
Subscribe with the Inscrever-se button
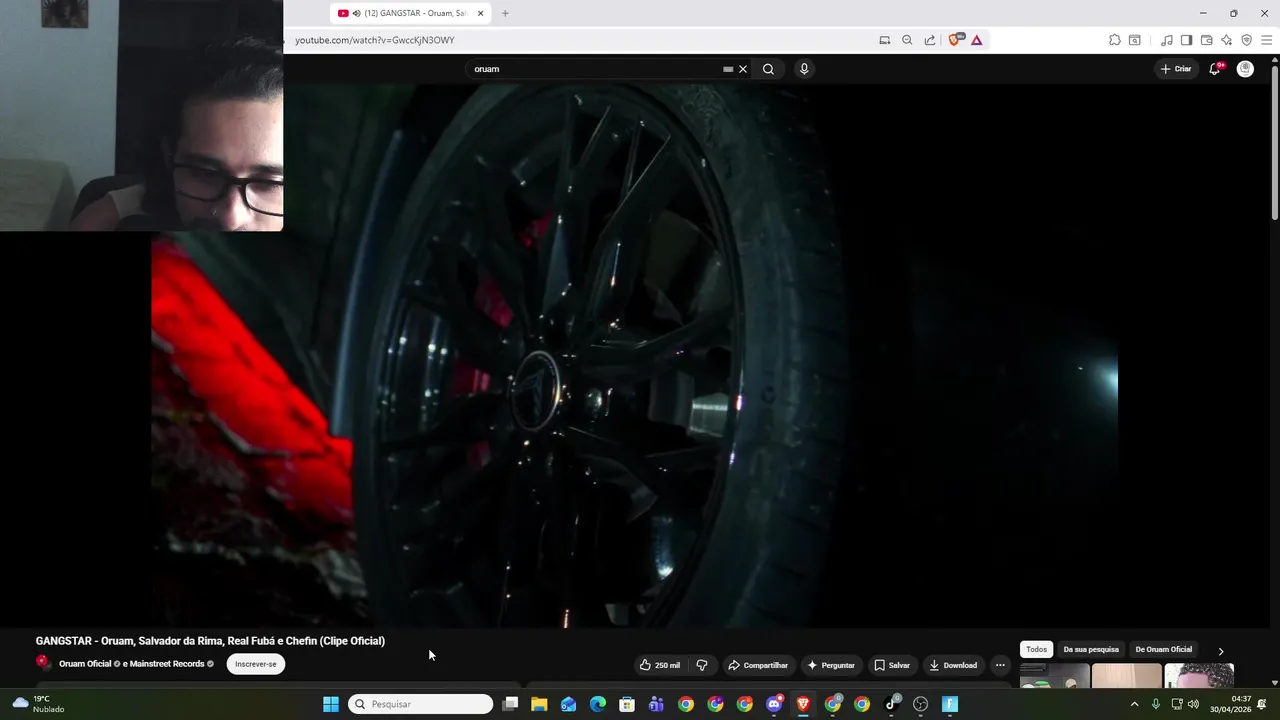pyautogui.click(x=256, y=664)
